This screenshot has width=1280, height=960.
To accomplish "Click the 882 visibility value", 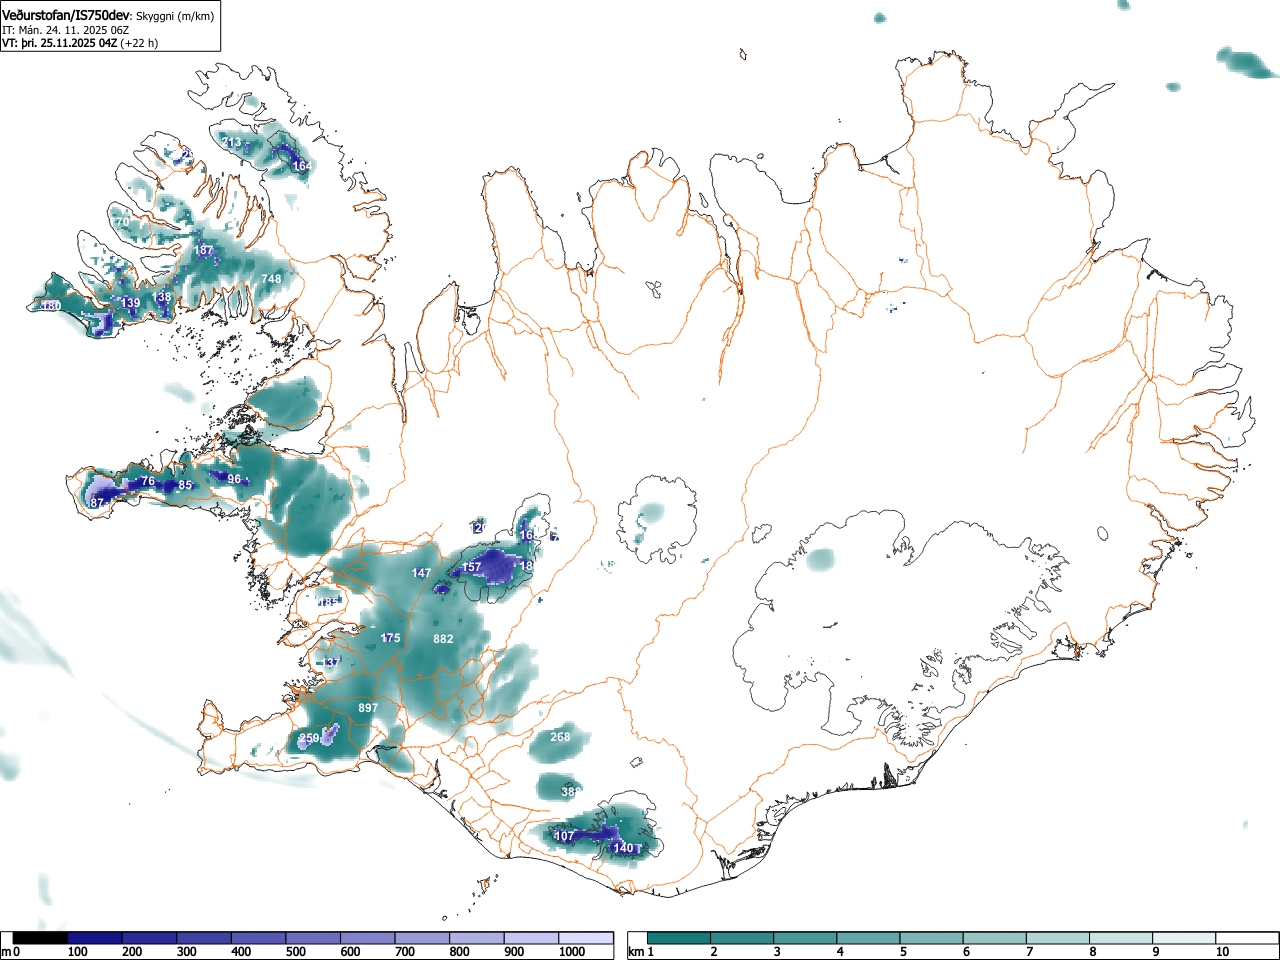I will [x=443, y=639].
